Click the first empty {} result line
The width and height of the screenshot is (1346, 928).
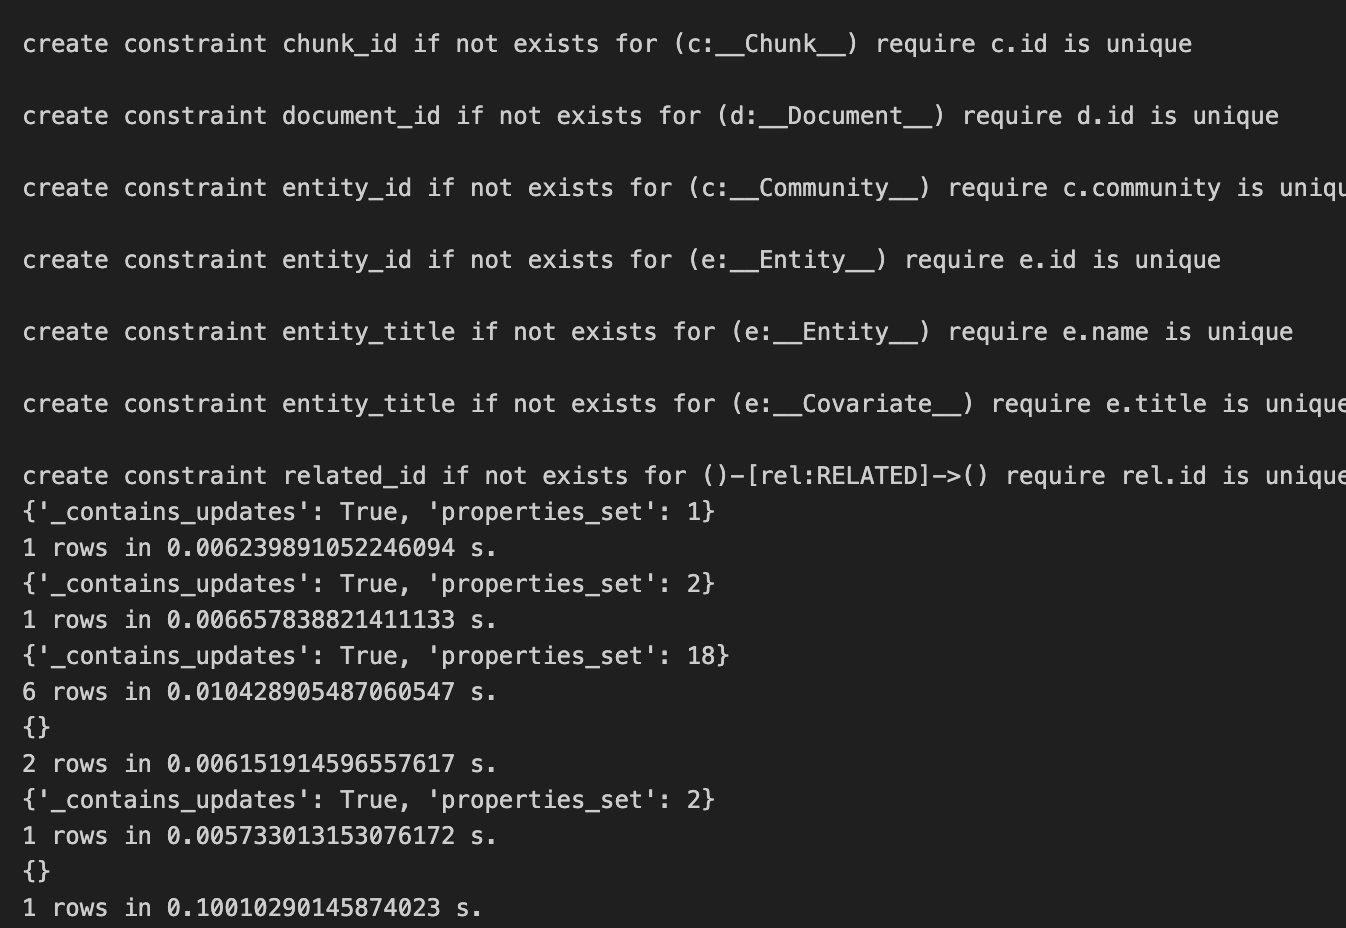36,728
